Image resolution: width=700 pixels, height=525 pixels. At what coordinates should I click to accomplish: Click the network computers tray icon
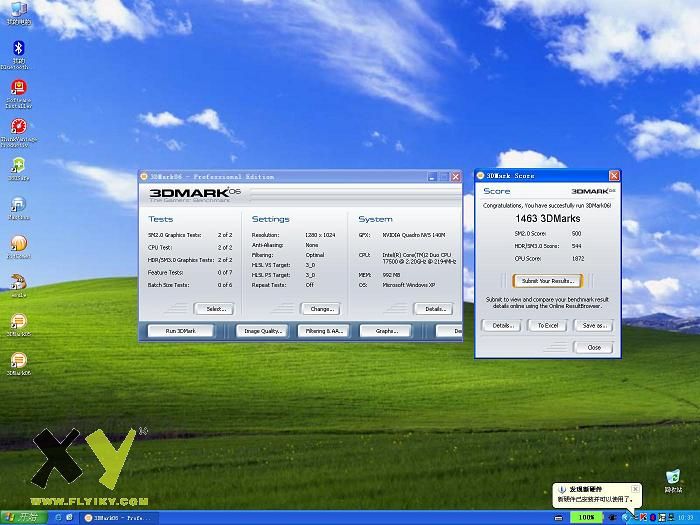click(670, 517)
